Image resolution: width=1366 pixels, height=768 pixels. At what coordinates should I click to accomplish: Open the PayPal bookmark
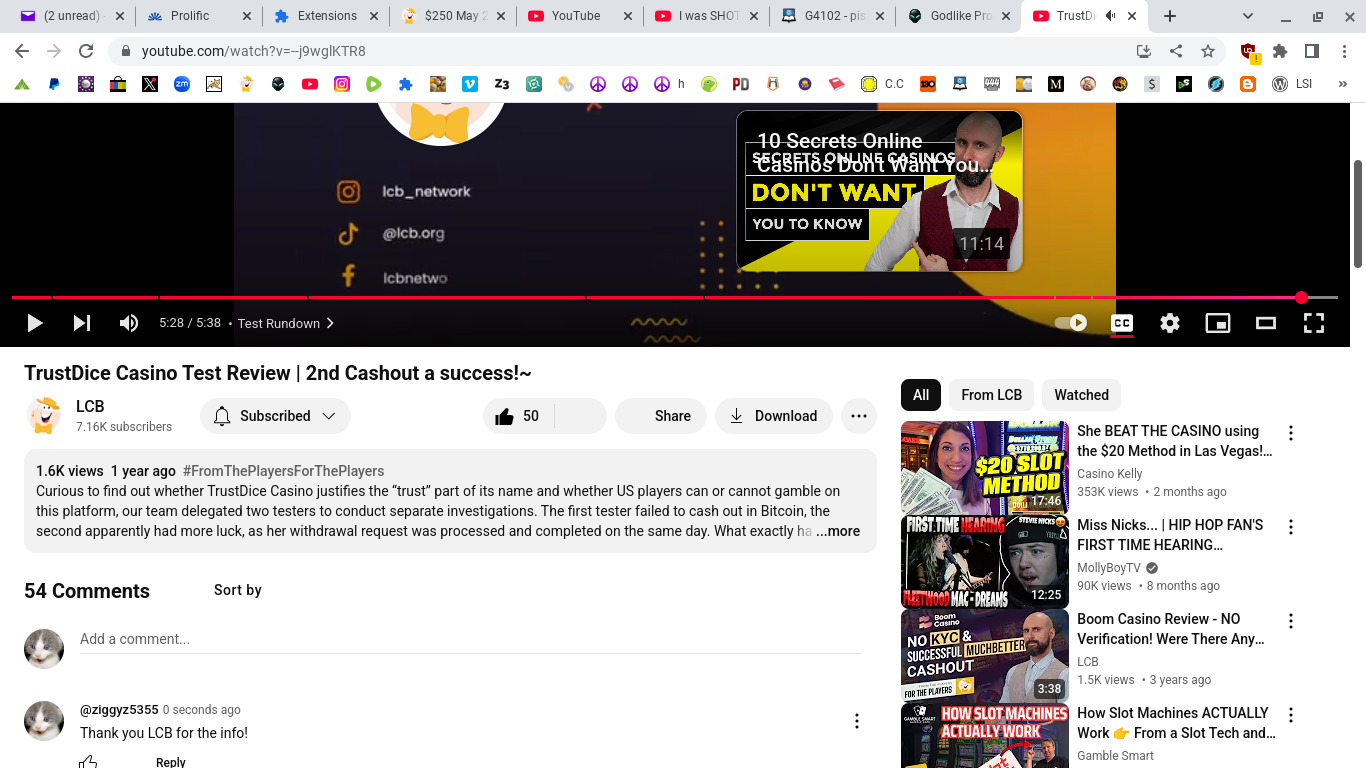[54, 84]
